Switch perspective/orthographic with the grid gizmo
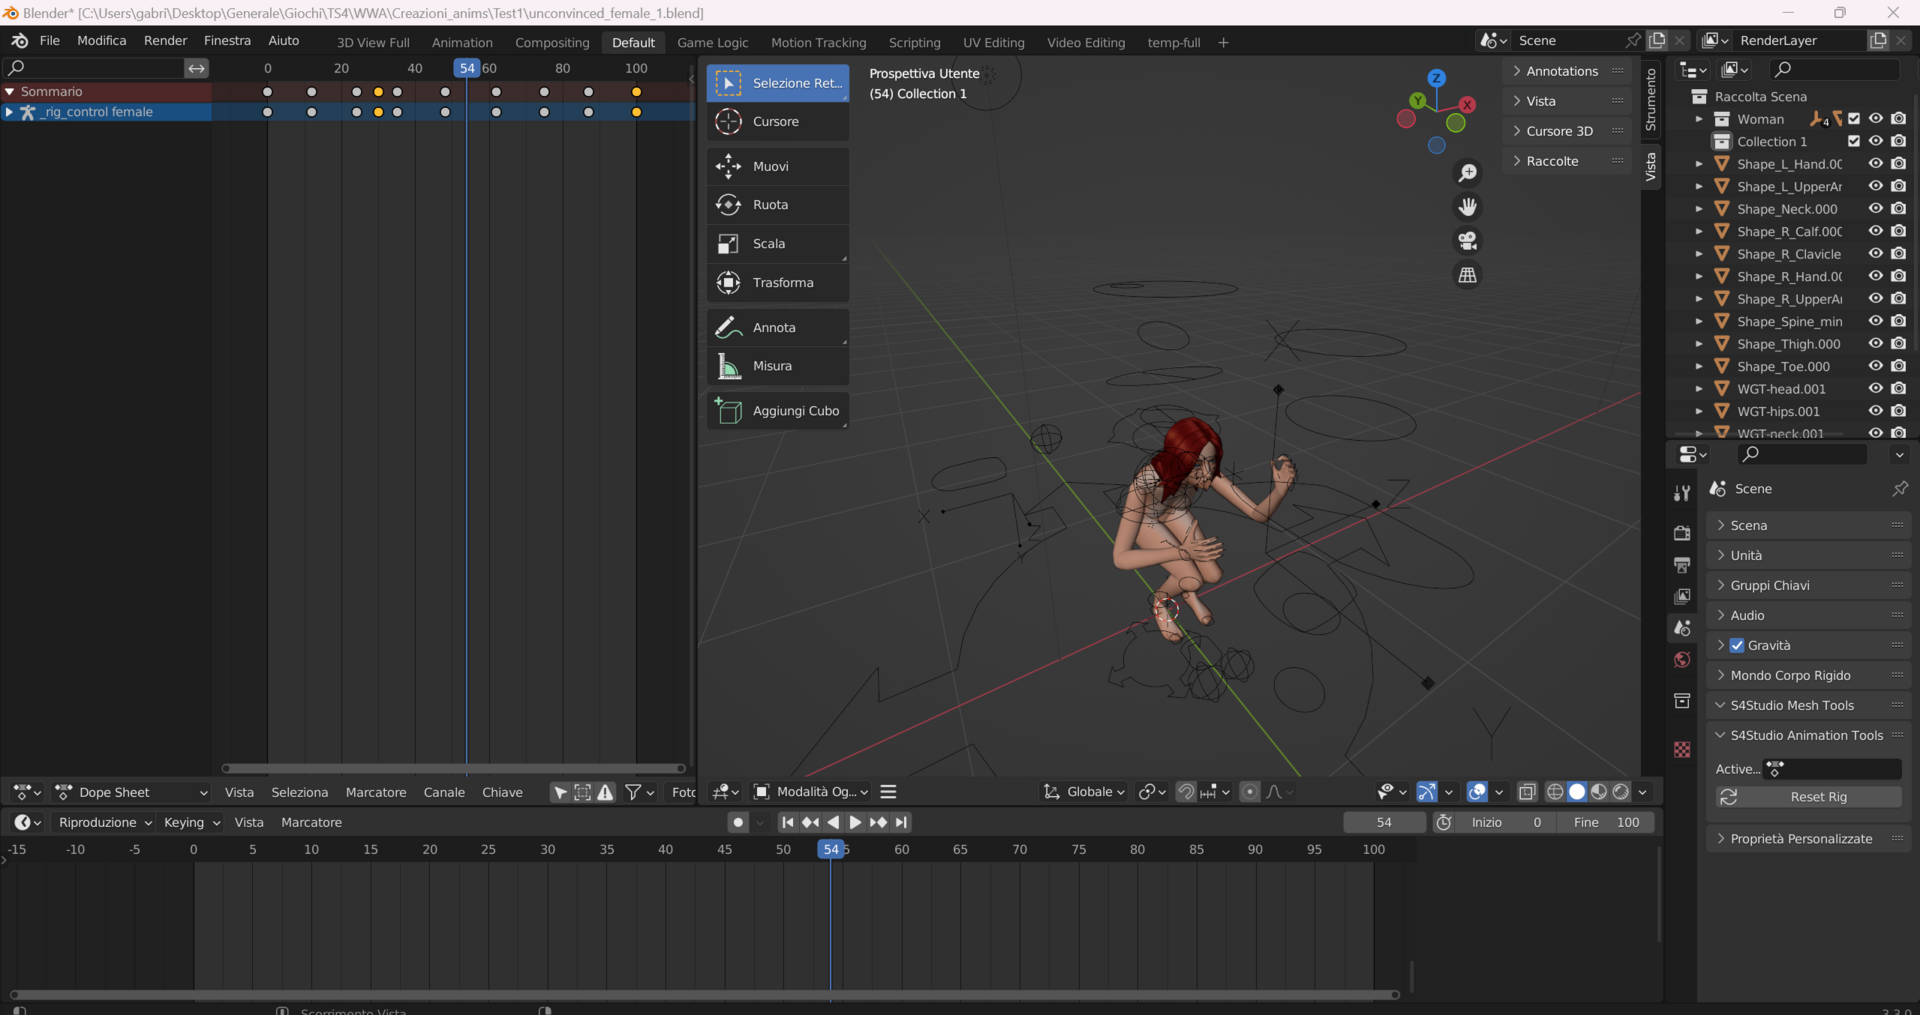 pos(1468,275)
